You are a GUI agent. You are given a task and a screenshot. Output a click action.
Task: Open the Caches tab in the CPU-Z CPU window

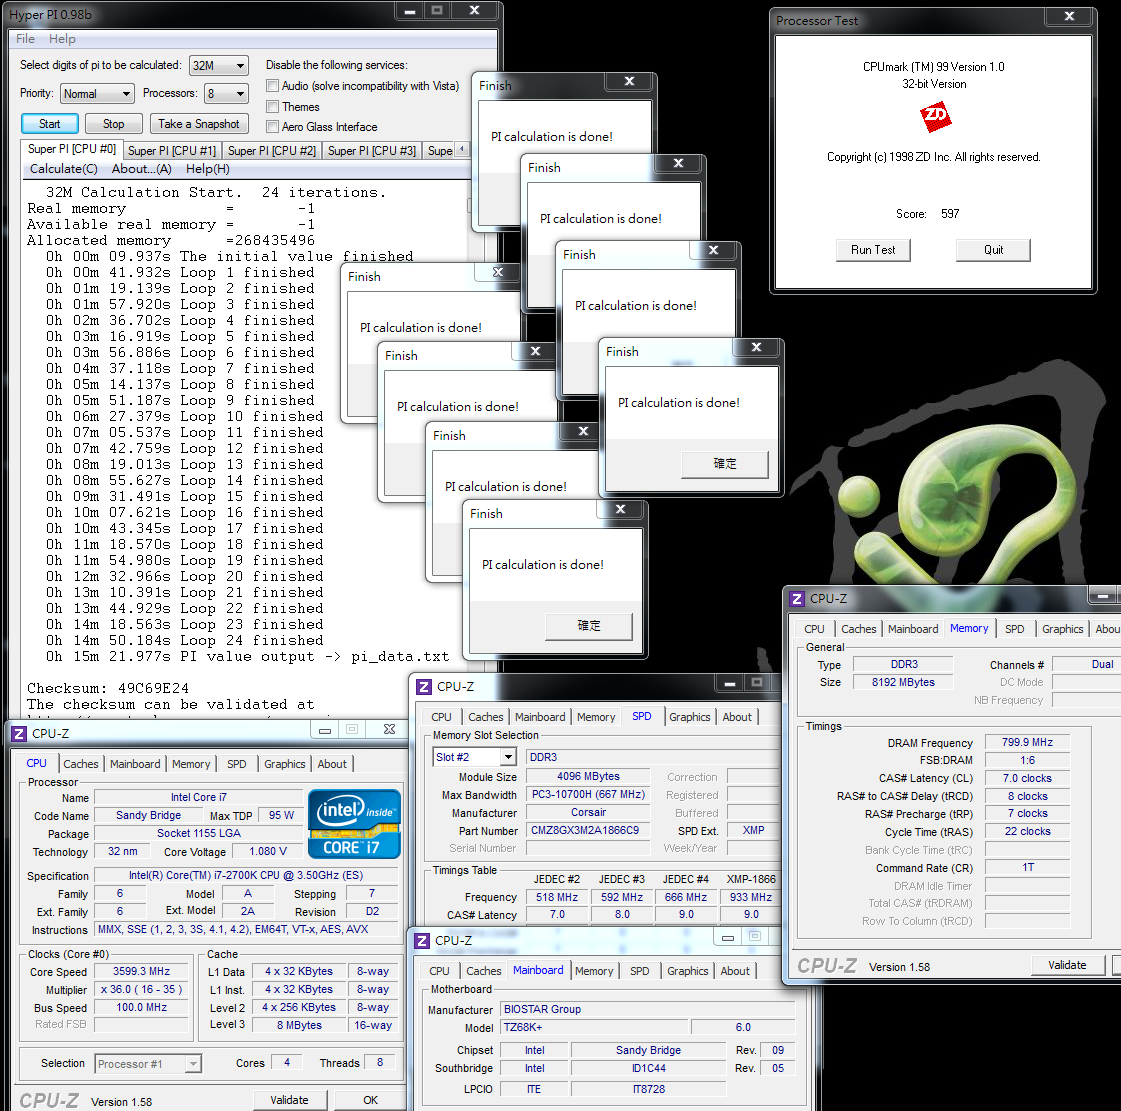pyautogui.click(x=81, y=764)
